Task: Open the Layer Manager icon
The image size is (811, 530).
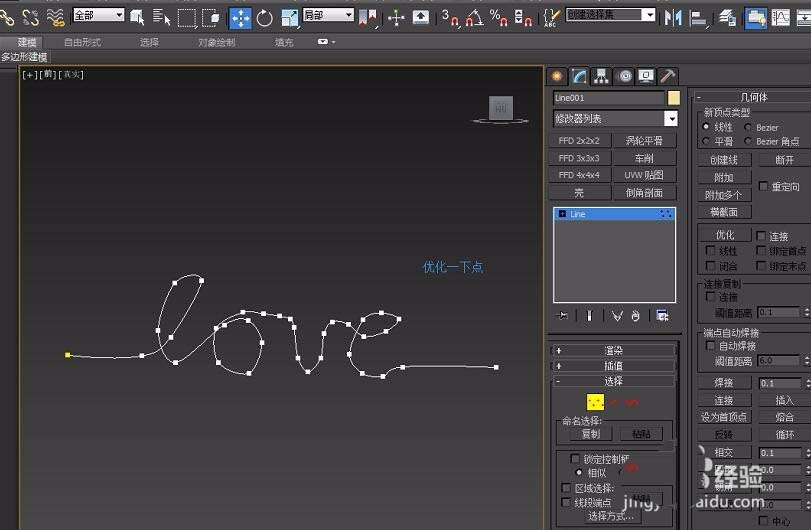Action: click(727, 18)
